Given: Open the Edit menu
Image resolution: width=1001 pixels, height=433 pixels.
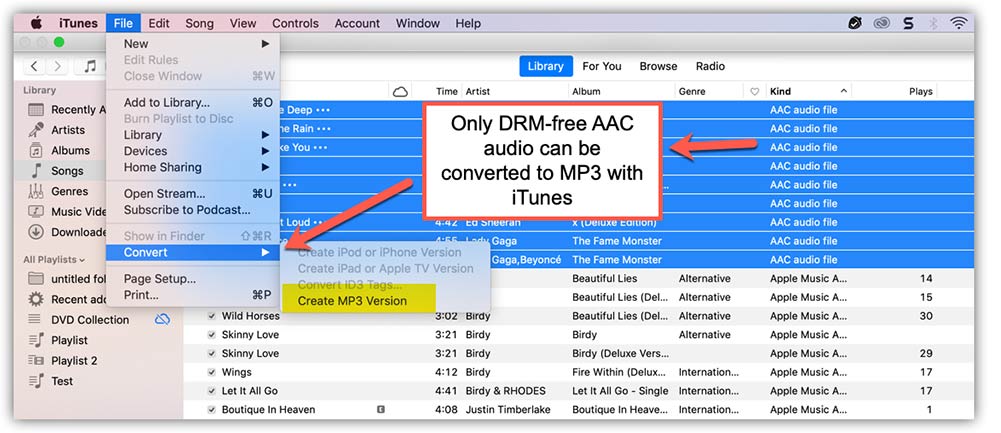Looking at the screenshot, I should (x=159, y=24).
